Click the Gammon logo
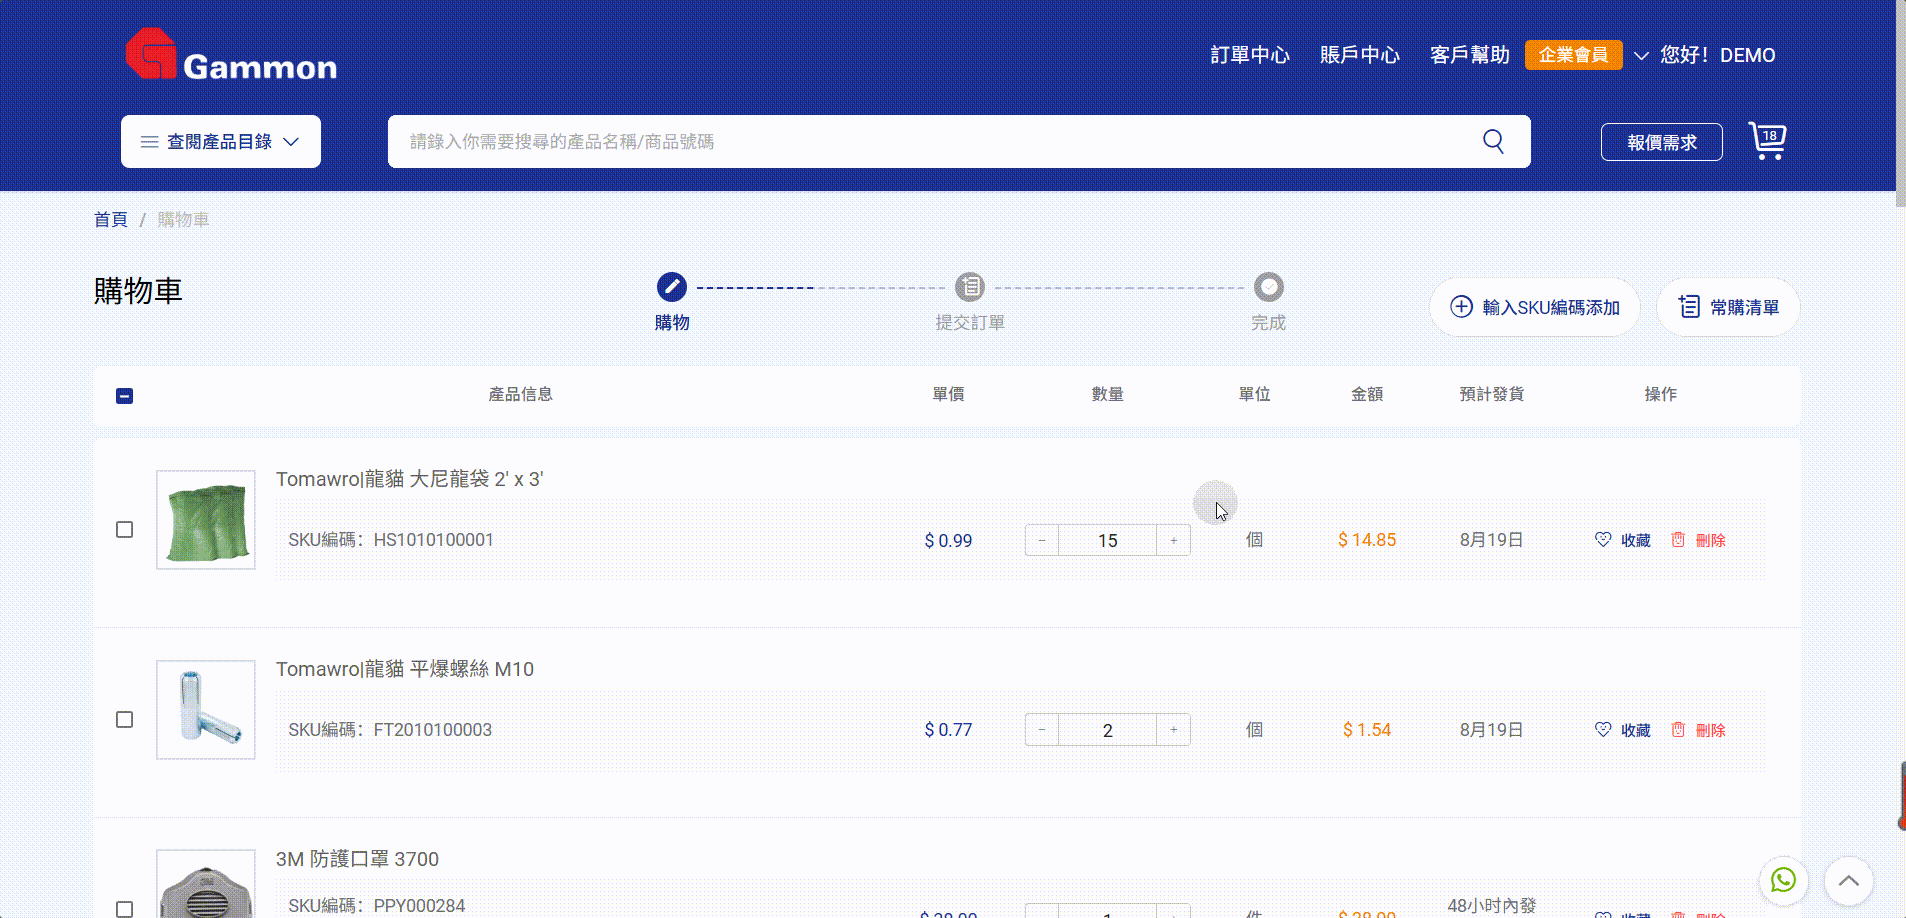Screen dimensions: 1906x918 click(x=231, y=56)
